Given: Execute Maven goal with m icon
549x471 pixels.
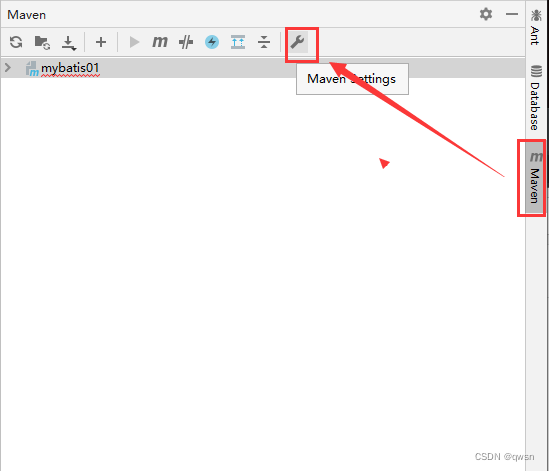Looking at the screenshot, I should [x=160, y=42].
